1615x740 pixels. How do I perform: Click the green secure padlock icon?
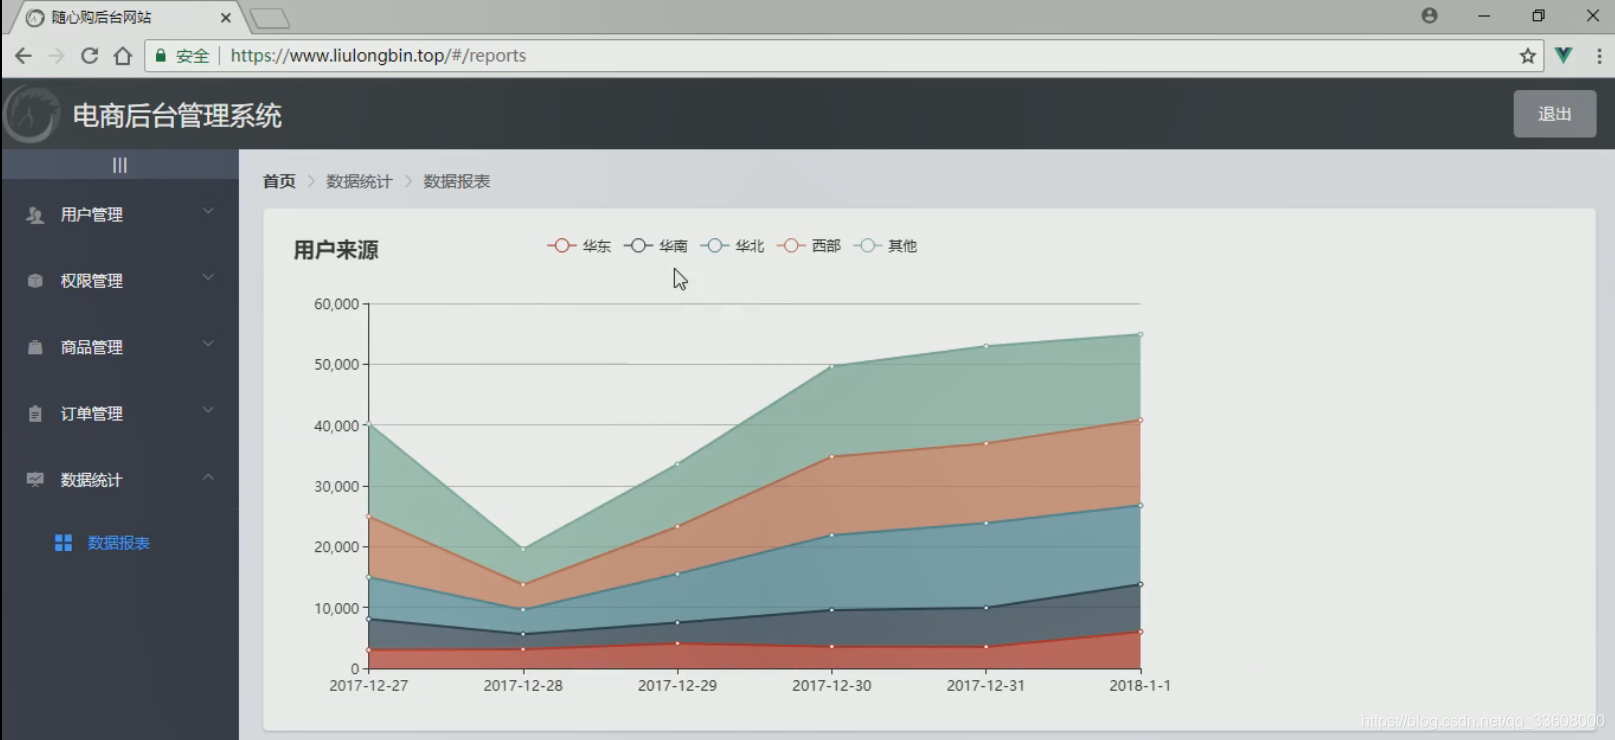[160, 56]
